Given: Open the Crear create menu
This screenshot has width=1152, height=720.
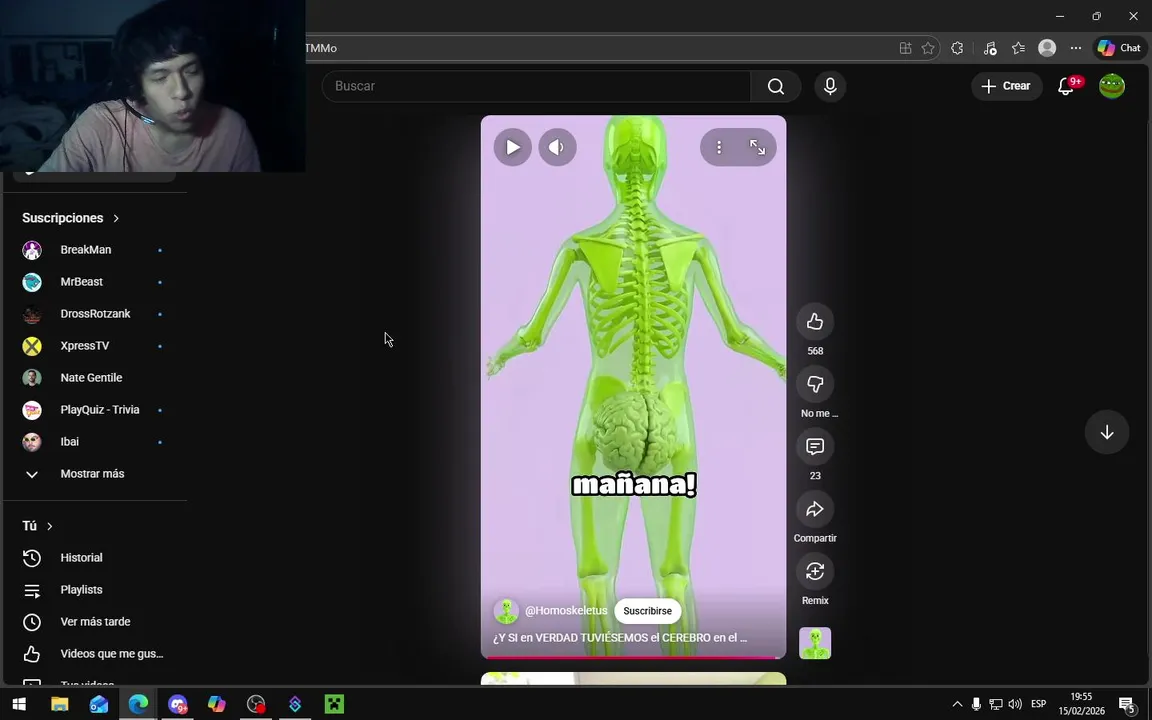Looking at the screenshot, I should 1007,86.
